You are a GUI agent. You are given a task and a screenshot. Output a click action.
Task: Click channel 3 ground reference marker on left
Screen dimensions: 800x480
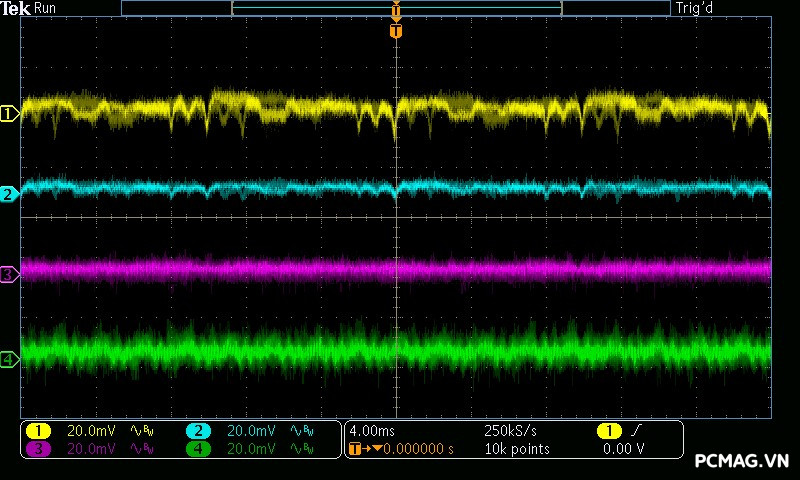[x=9, y=274]
